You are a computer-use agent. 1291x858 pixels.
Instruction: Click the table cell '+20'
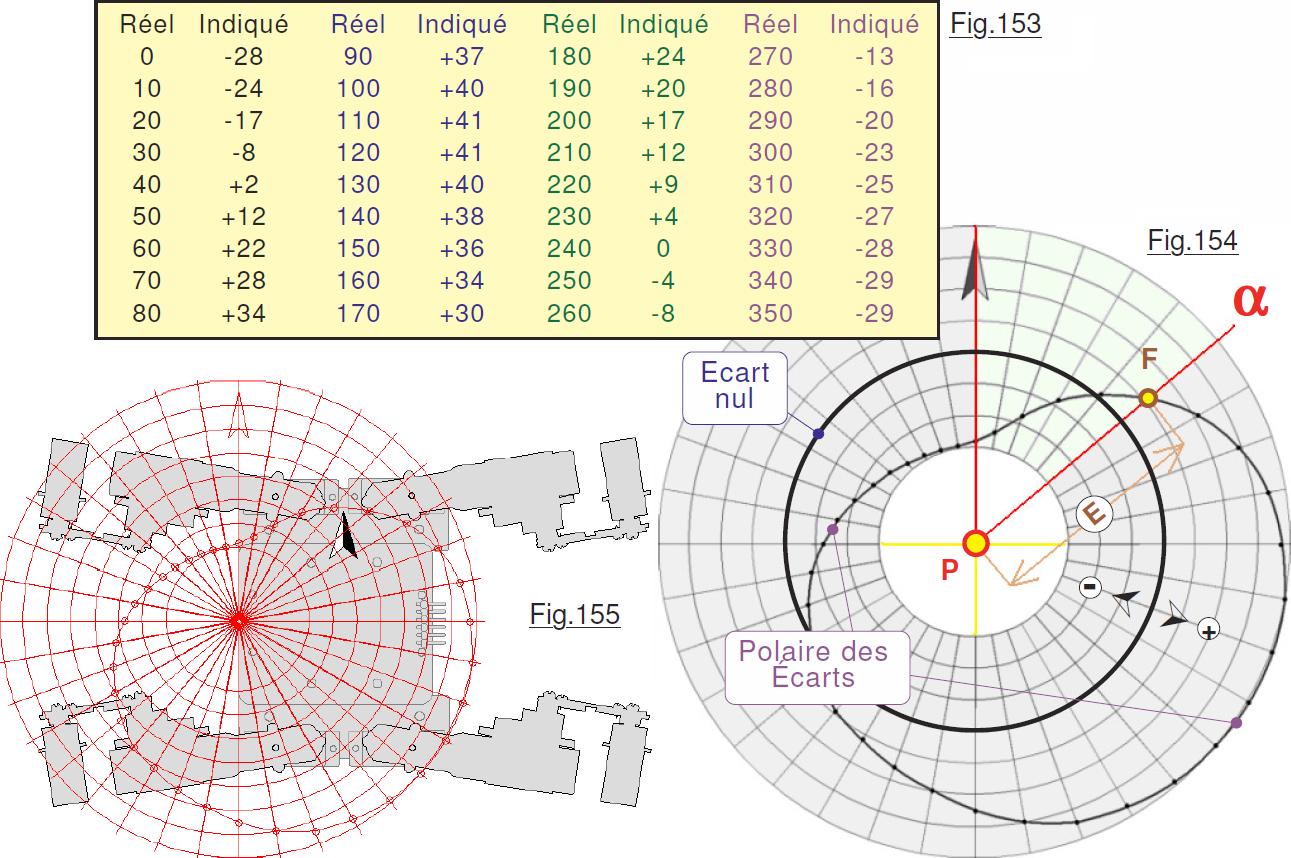663,89
